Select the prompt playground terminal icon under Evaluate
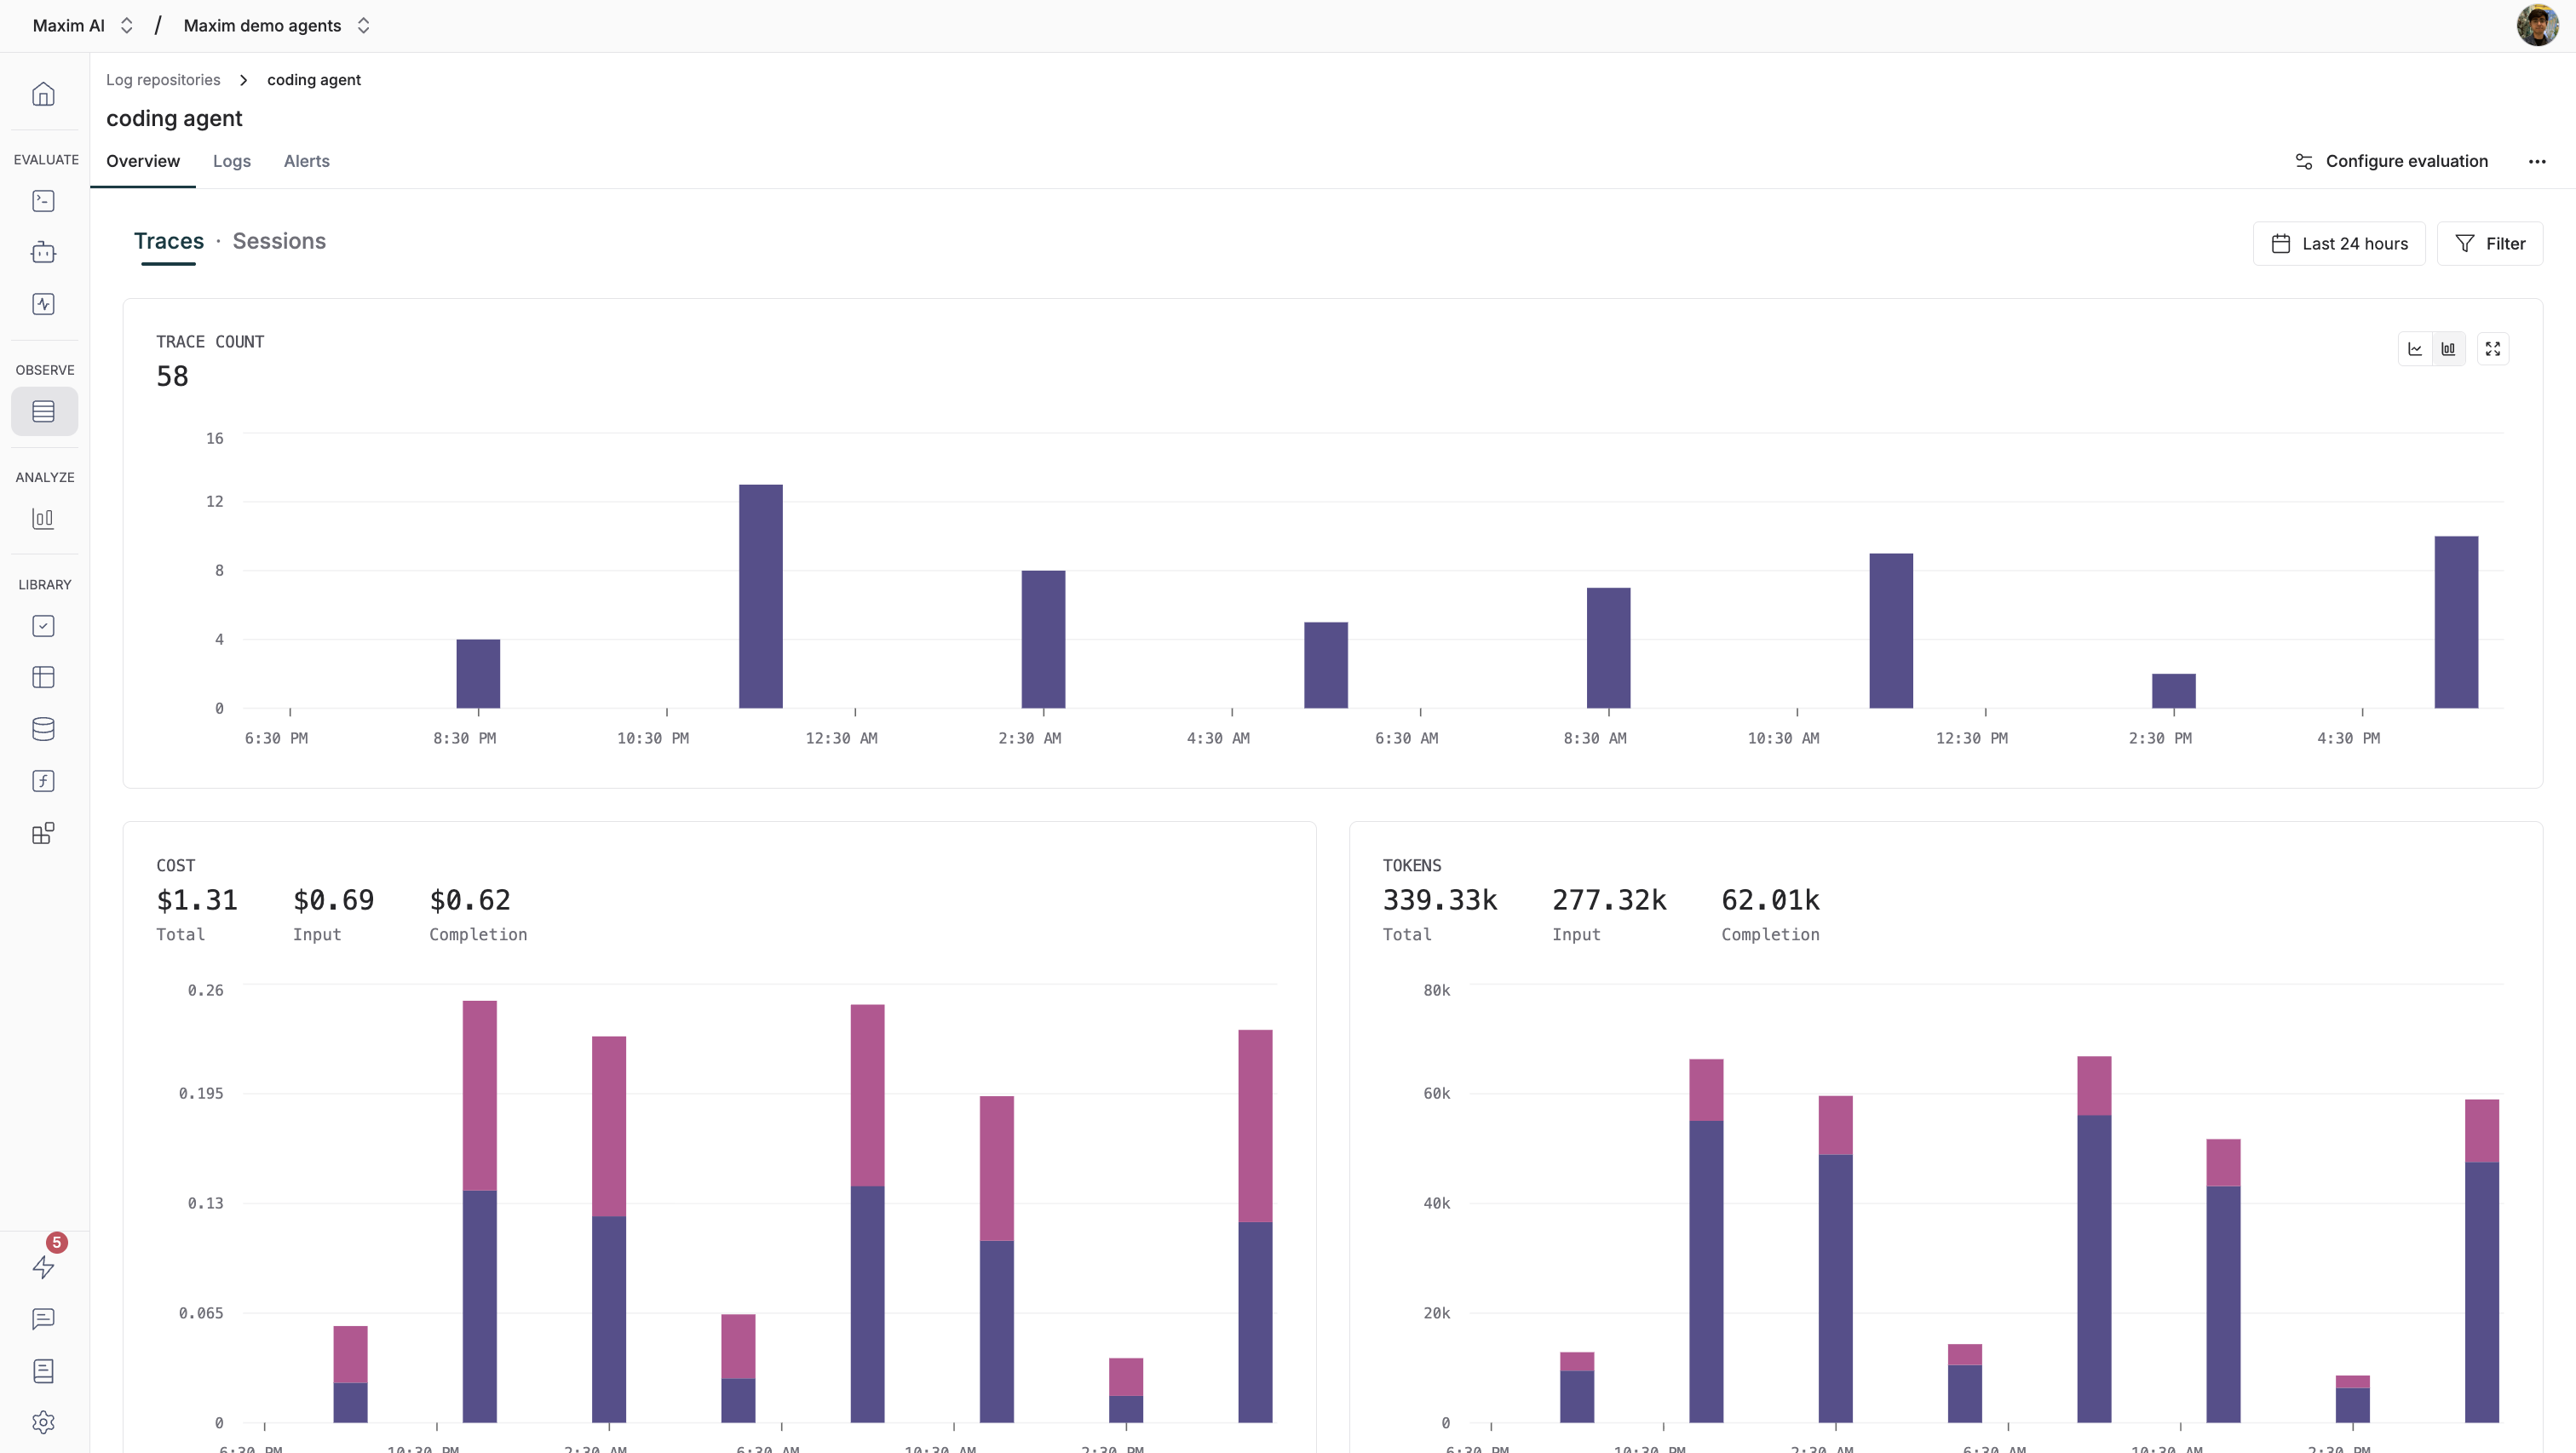 coord(43,201)
